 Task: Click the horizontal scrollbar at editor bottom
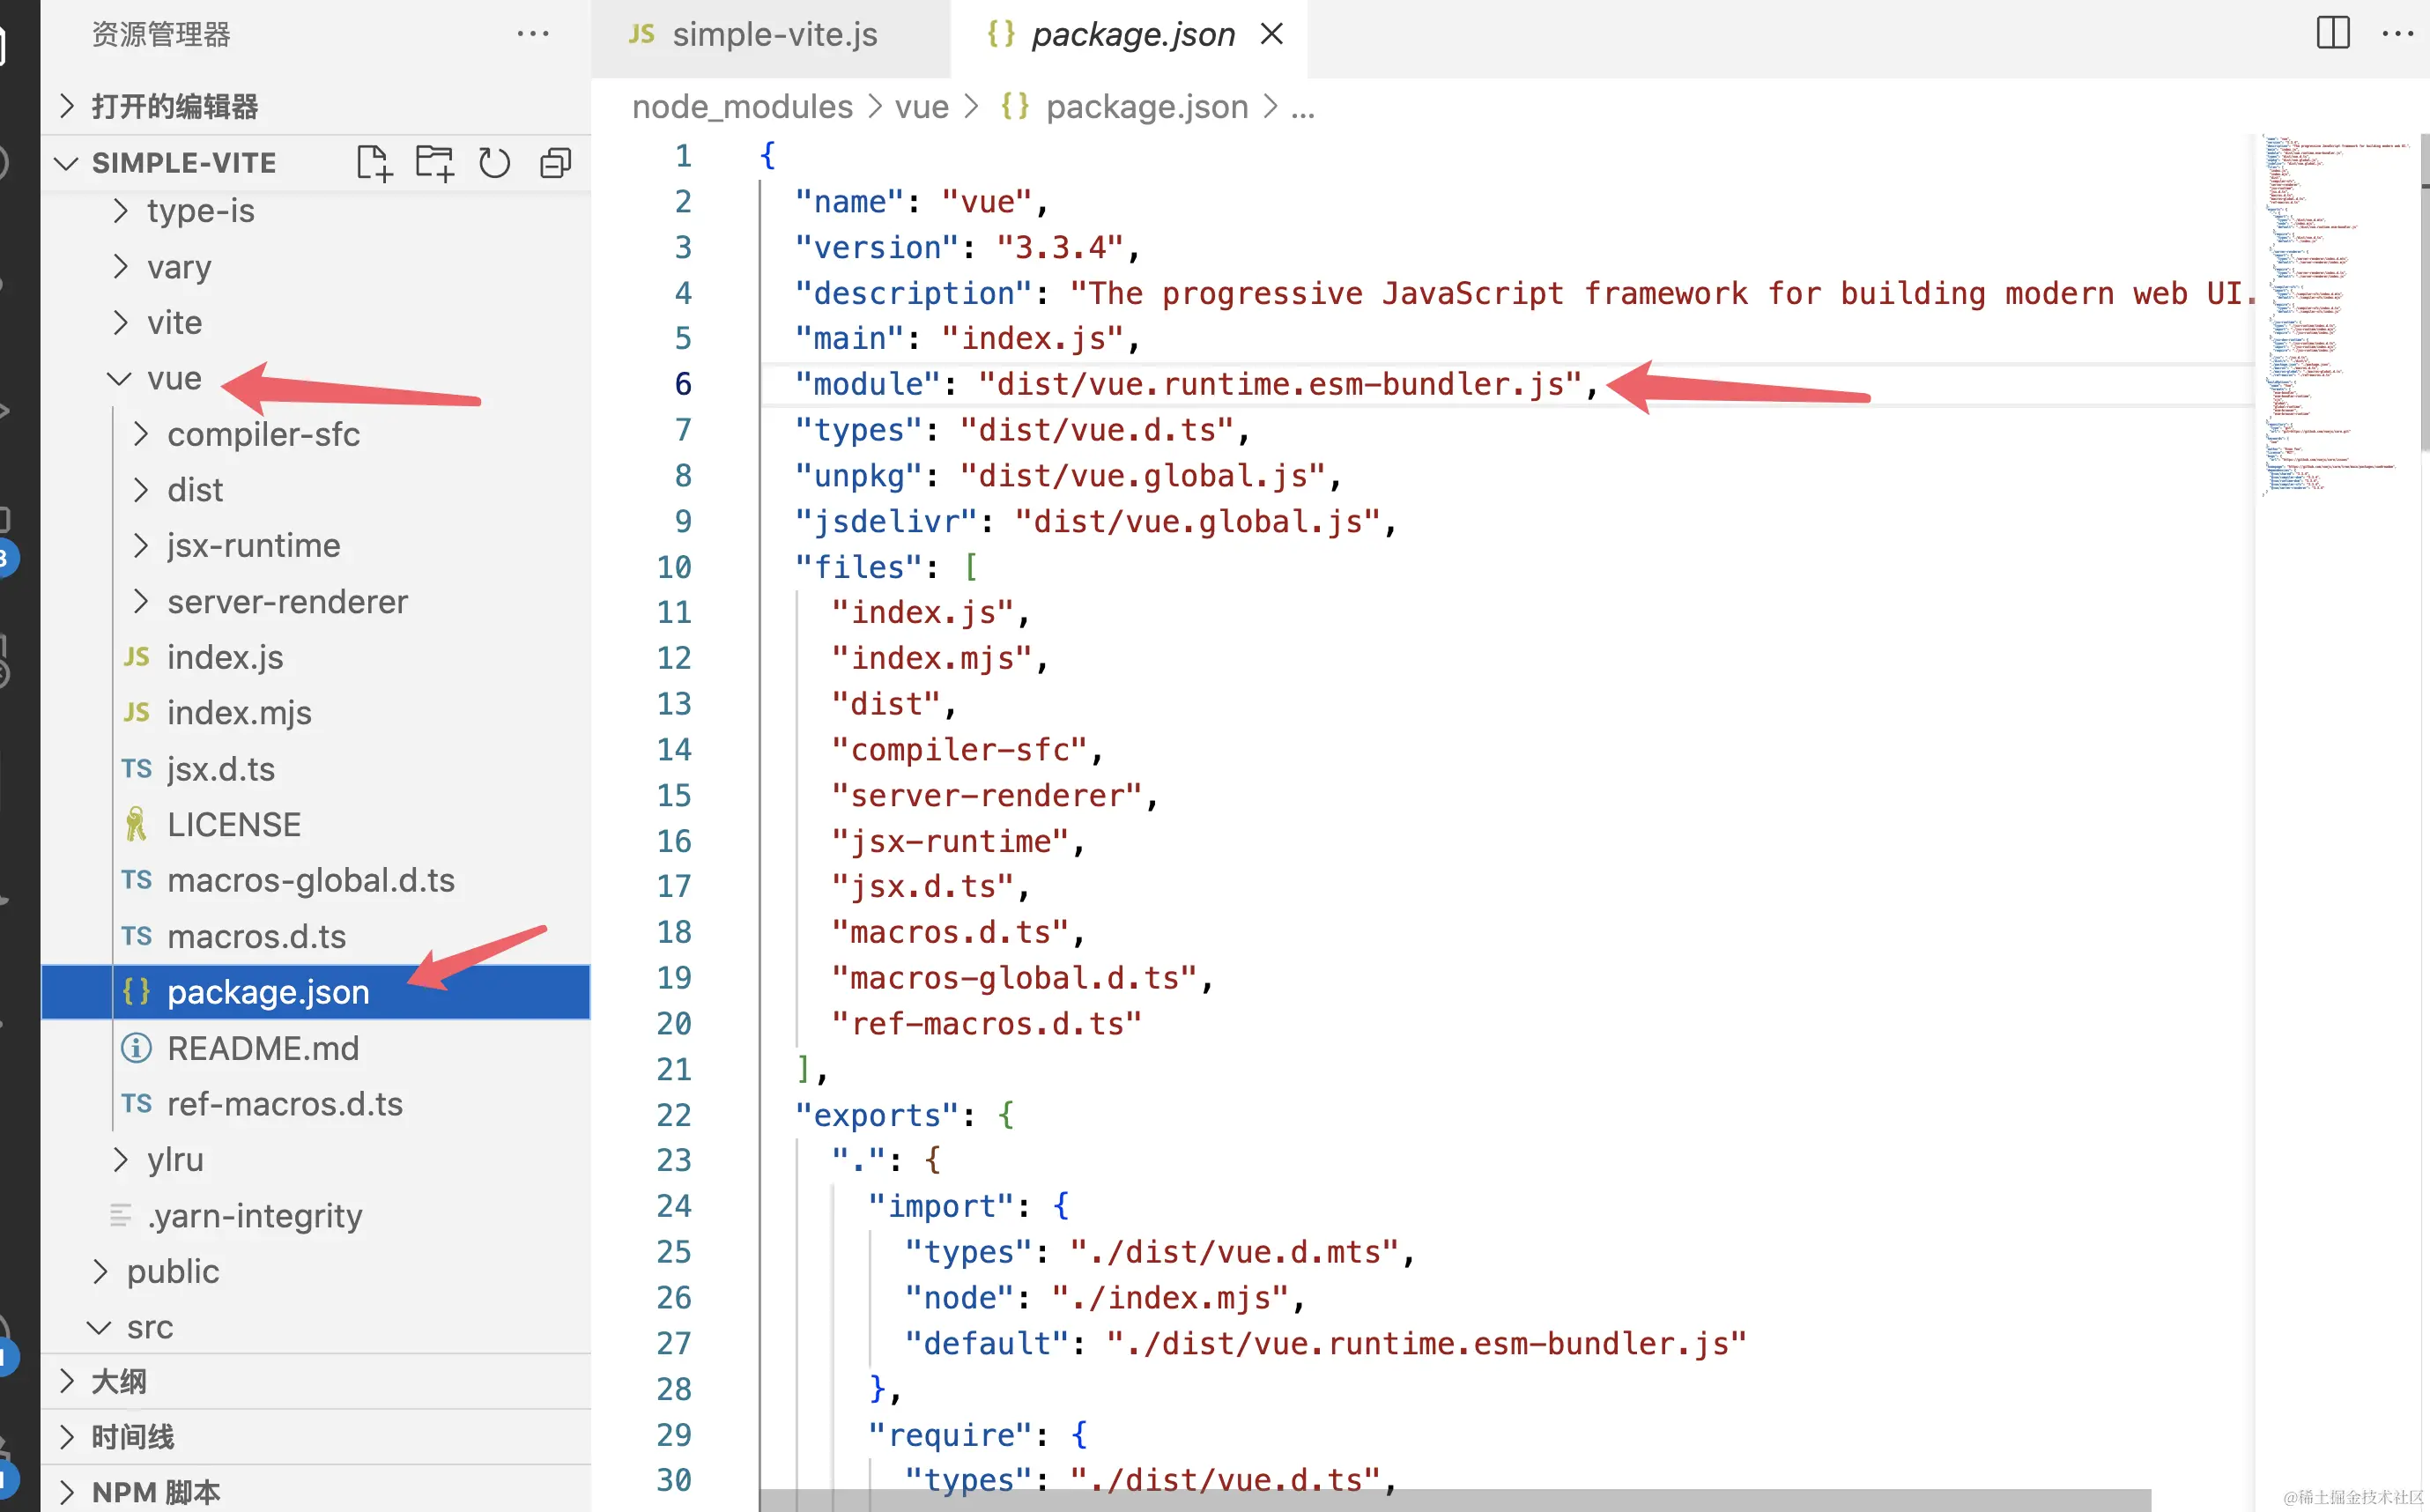[x=1454, y=1500]
